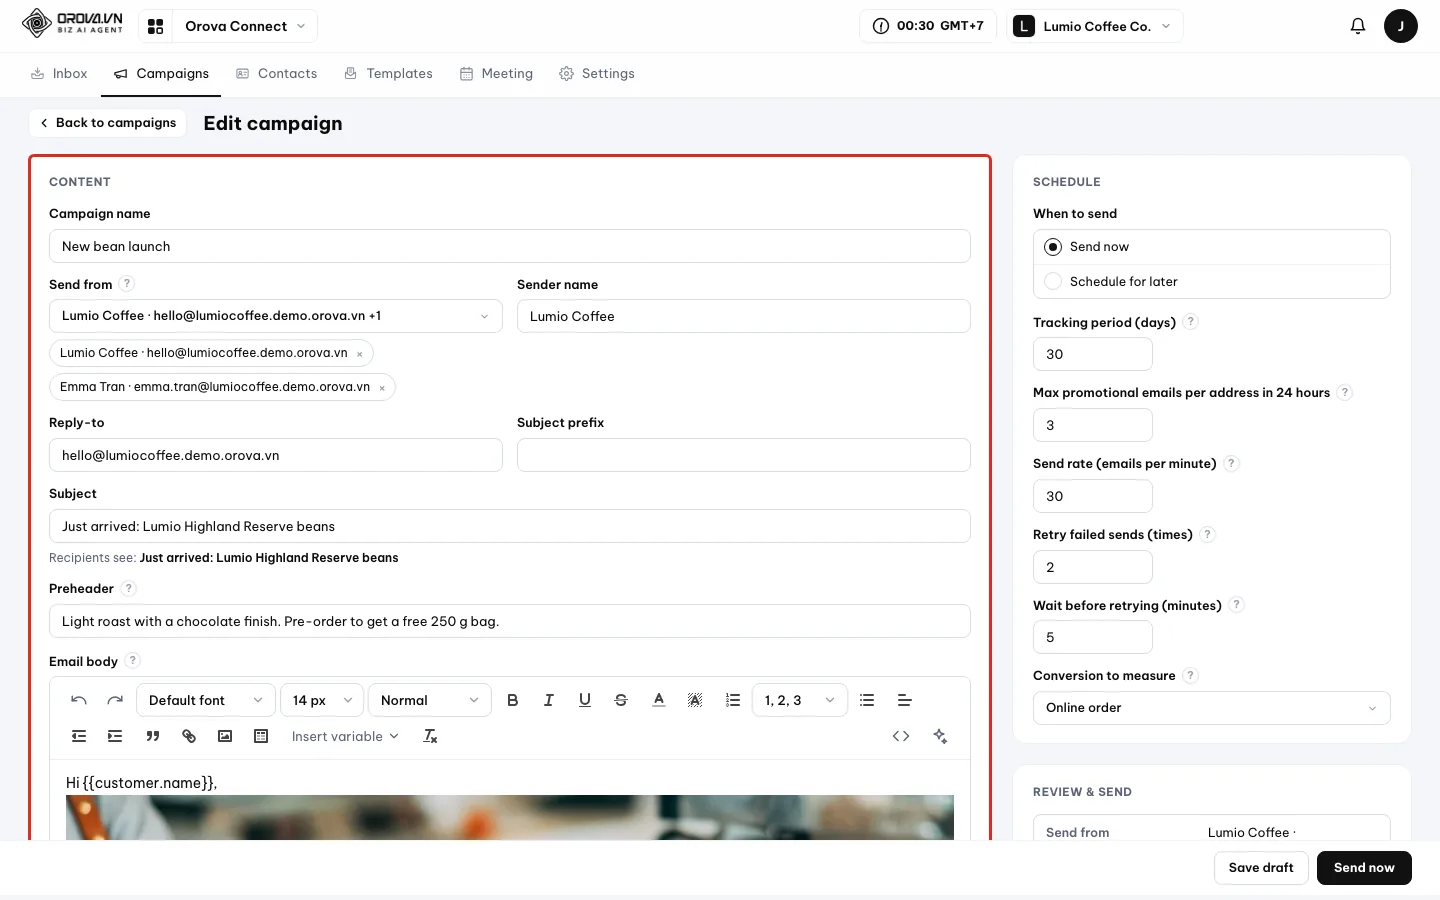Switch to the Inbox tab

click(x=59, y=74)
